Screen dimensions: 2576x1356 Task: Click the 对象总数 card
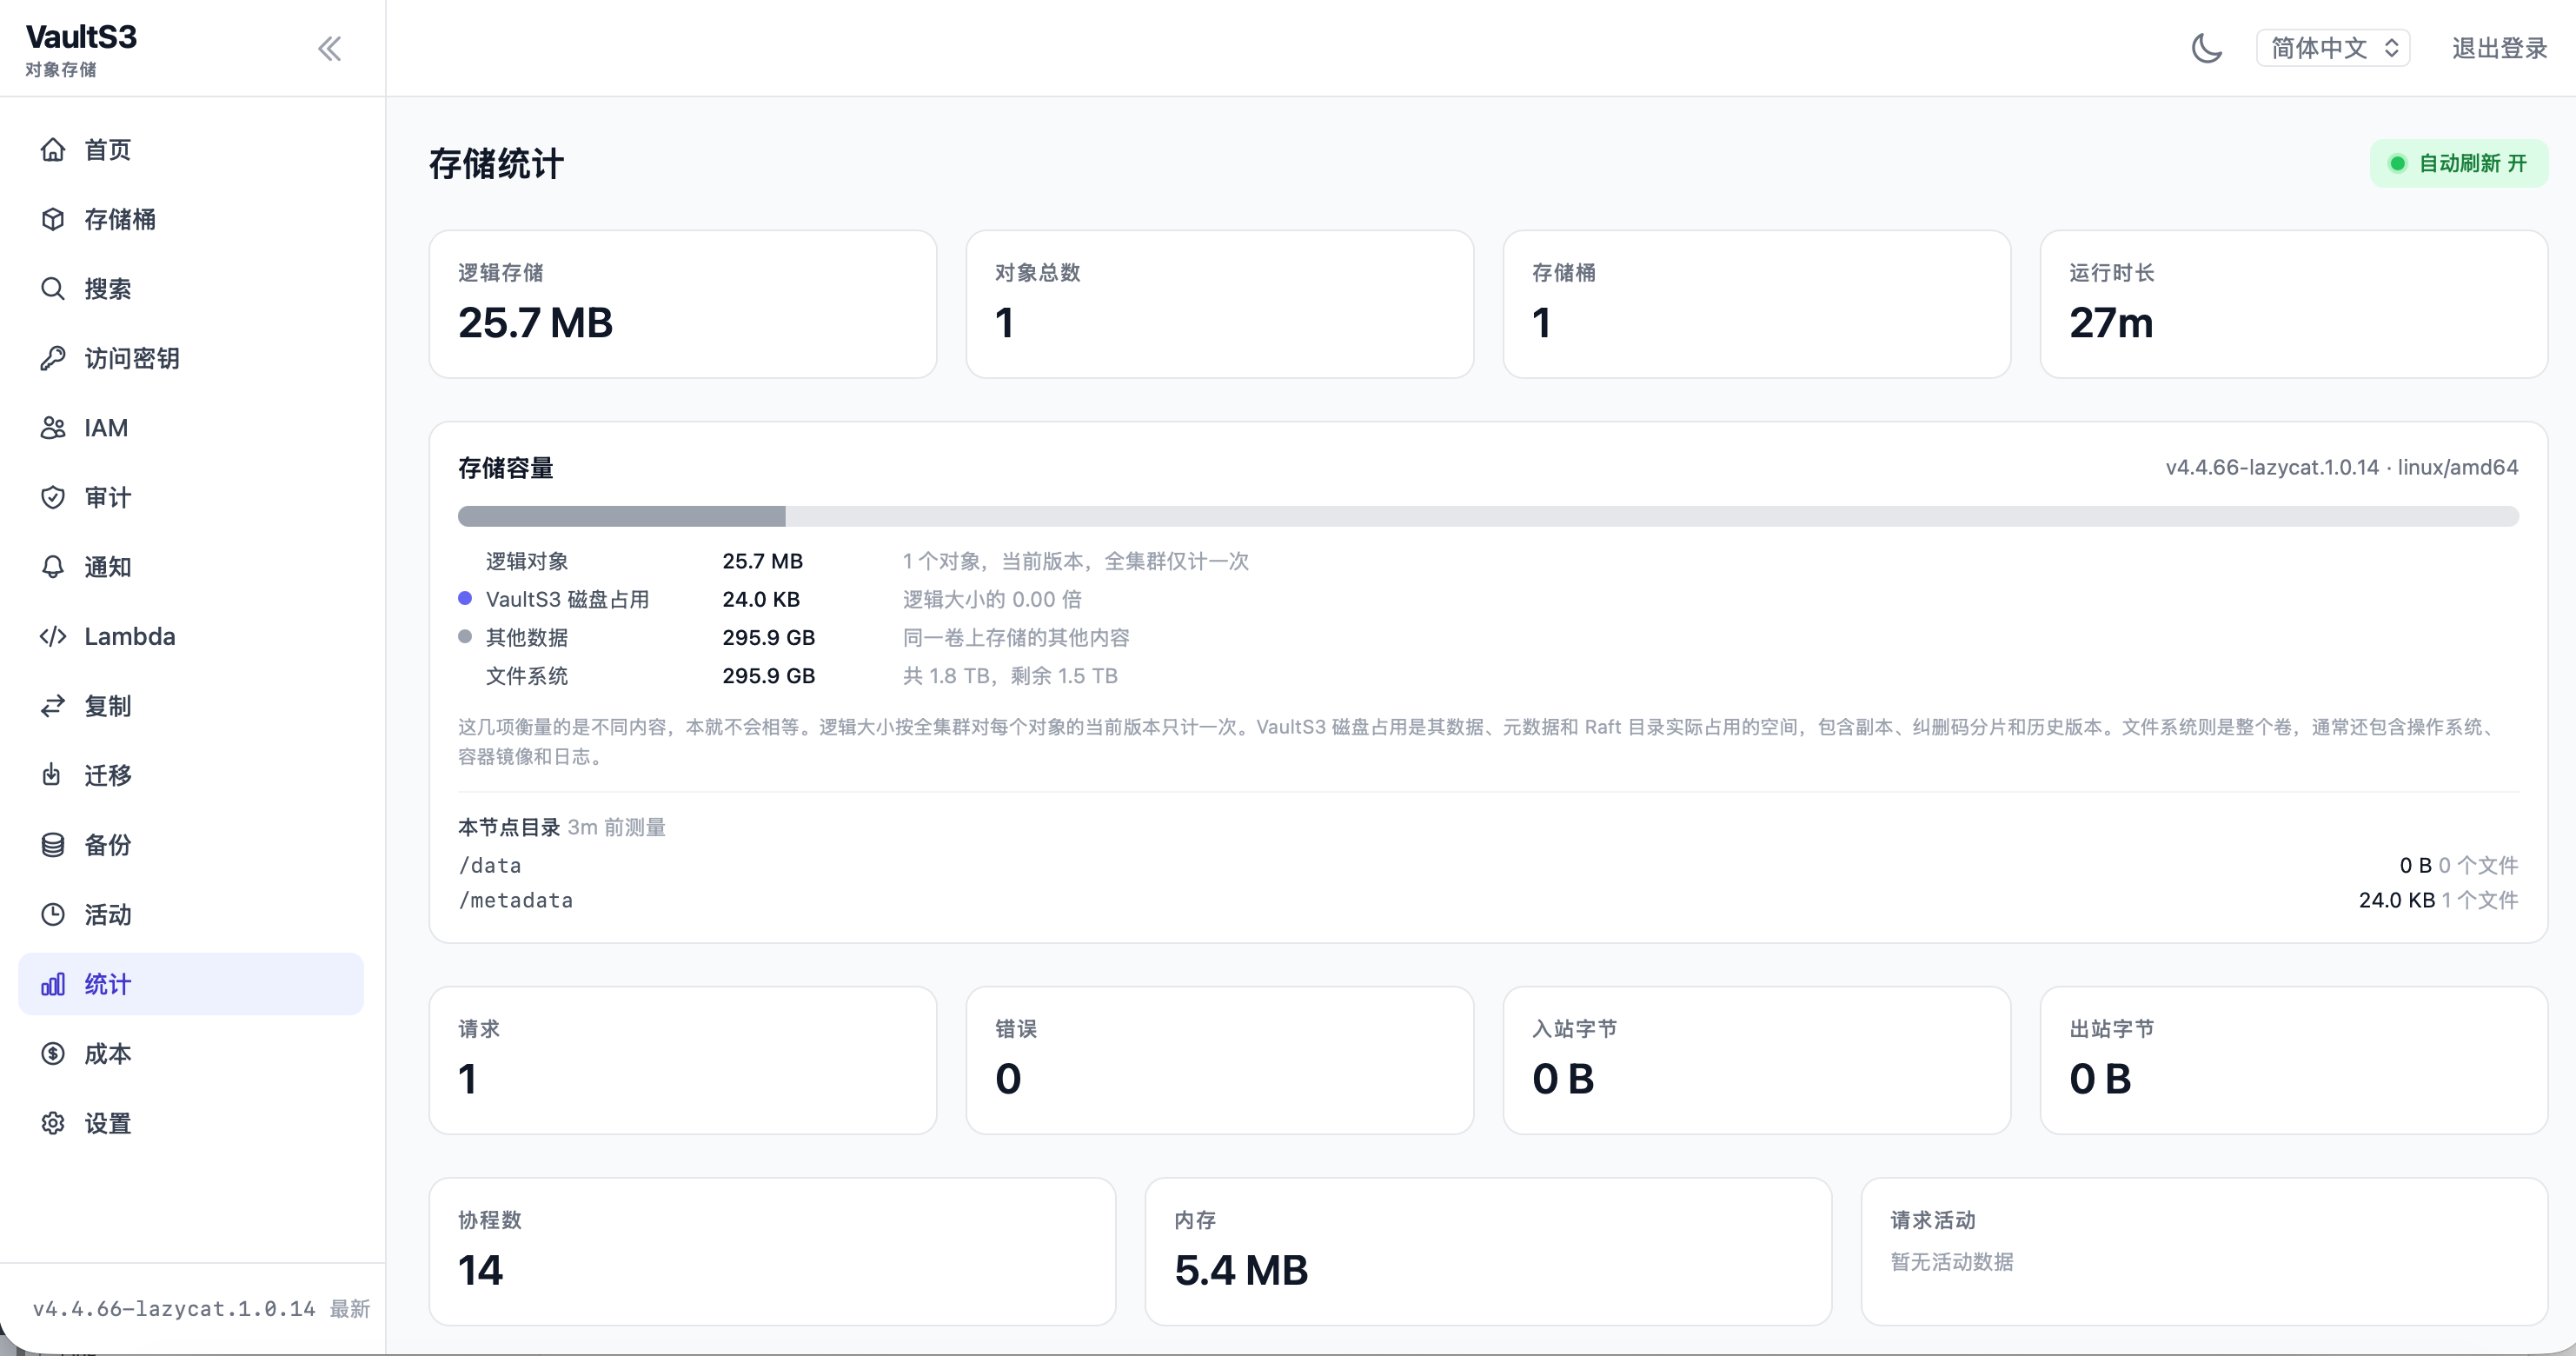point(1220,304)
